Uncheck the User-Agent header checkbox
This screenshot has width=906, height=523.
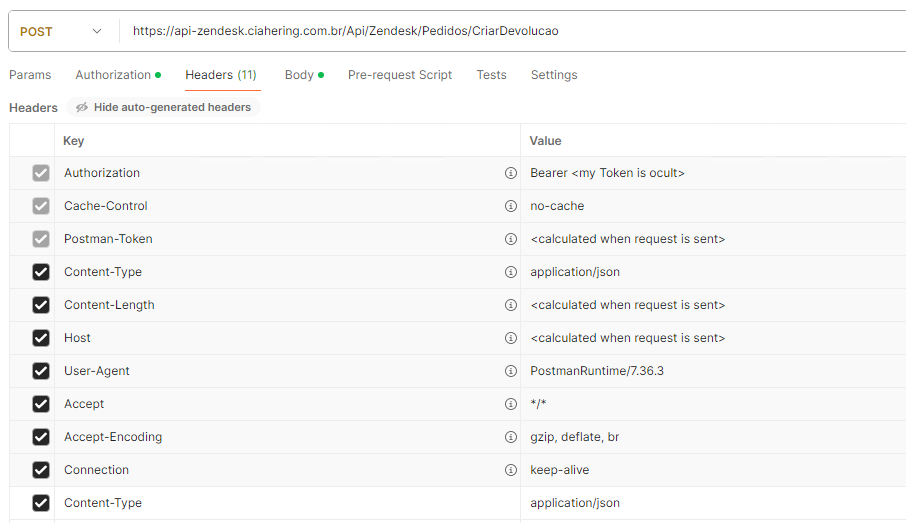41,371
